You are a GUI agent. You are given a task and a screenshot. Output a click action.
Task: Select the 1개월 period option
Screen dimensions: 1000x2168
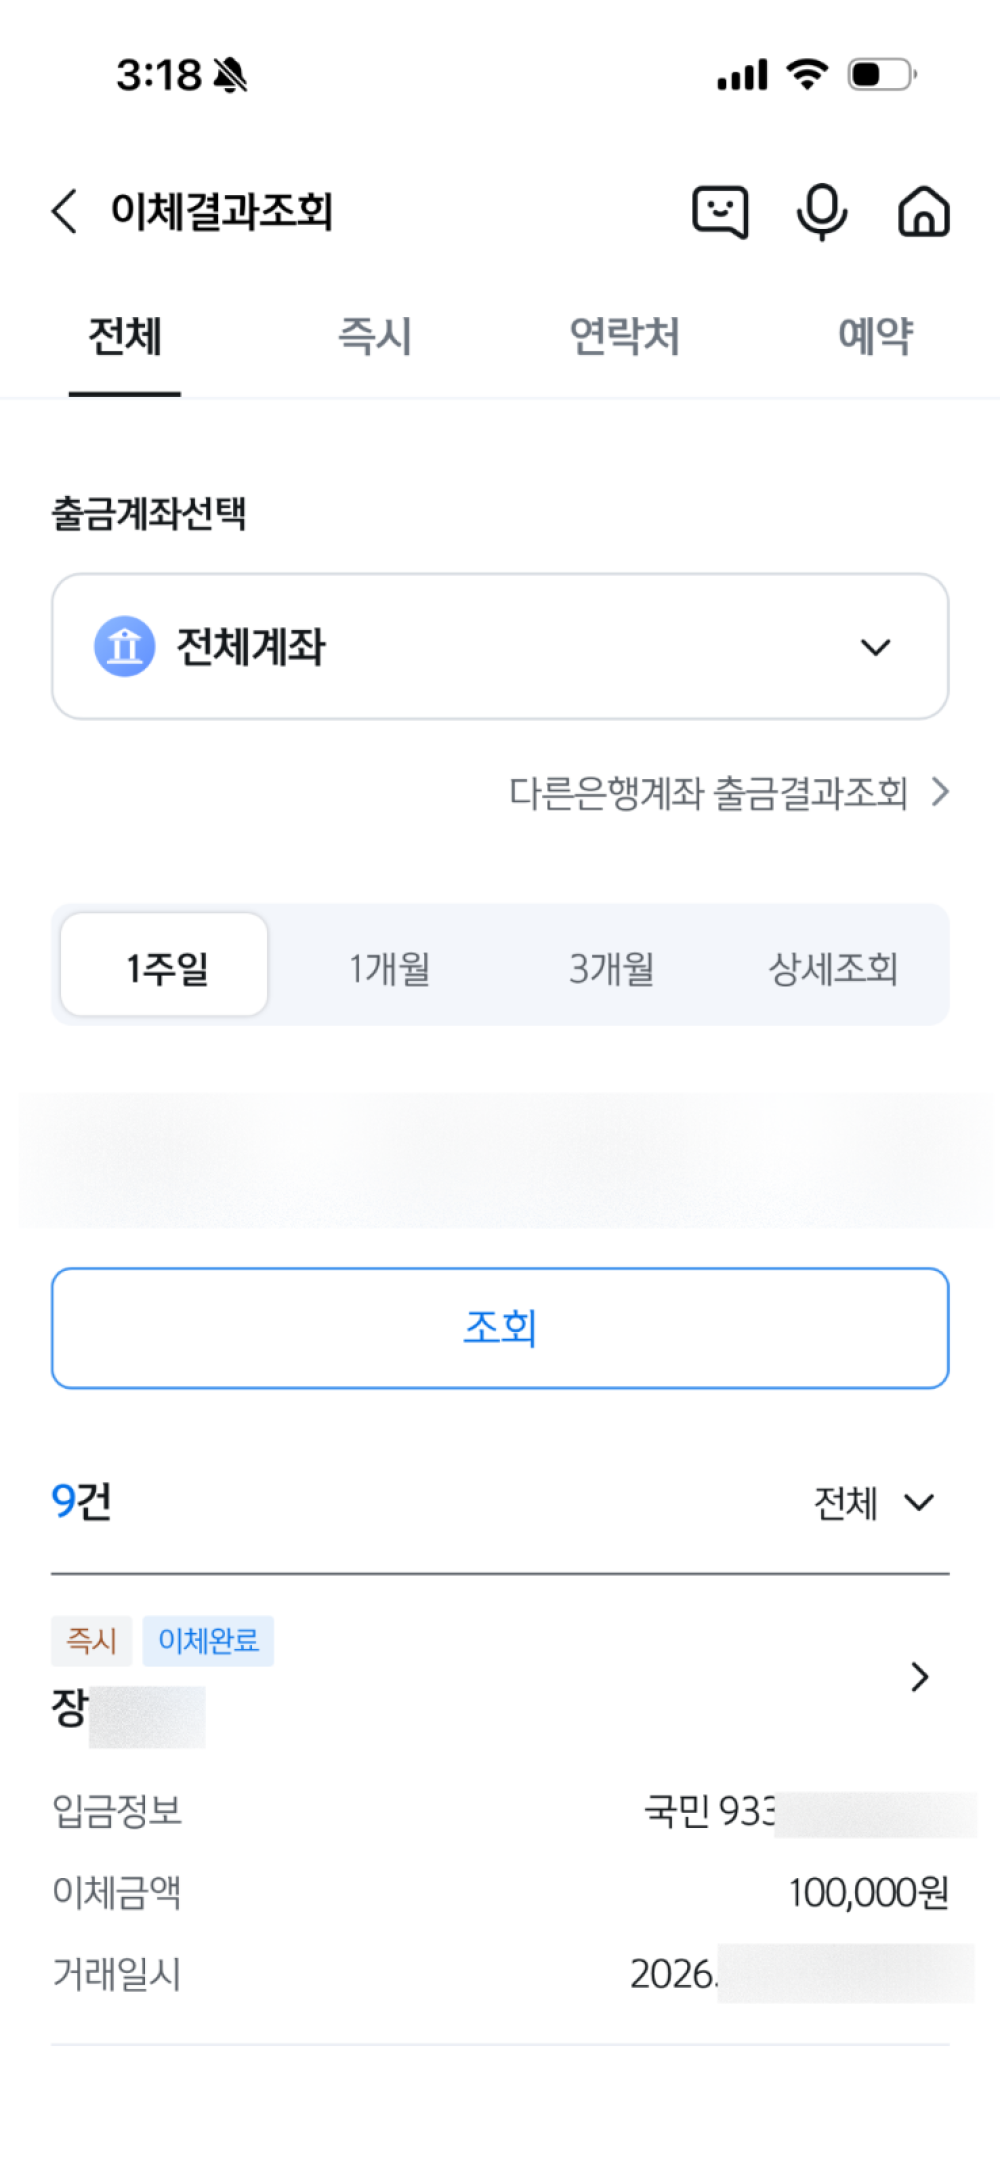[389, 968]
